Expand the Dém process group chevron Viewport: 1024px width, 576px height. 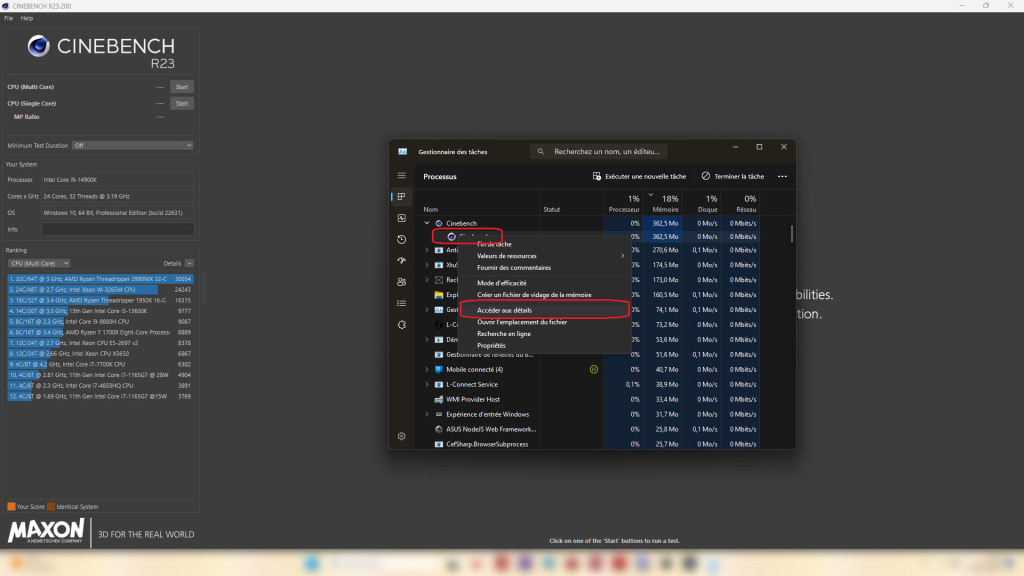pyautogui.click(x=427, y=340)
